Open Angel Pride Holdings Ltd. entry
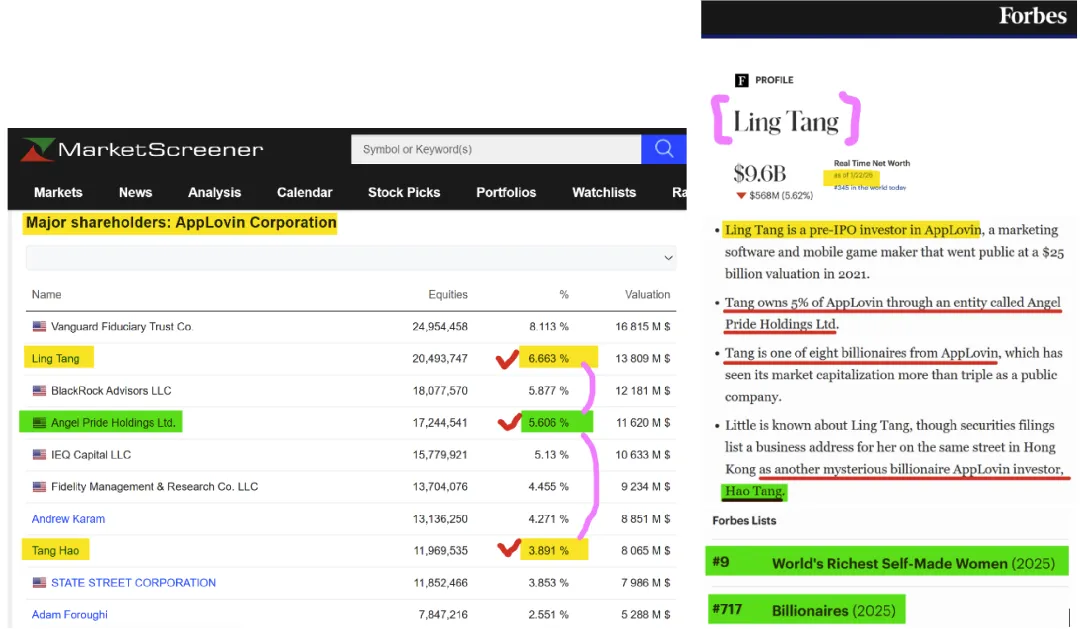 [113, 422]
